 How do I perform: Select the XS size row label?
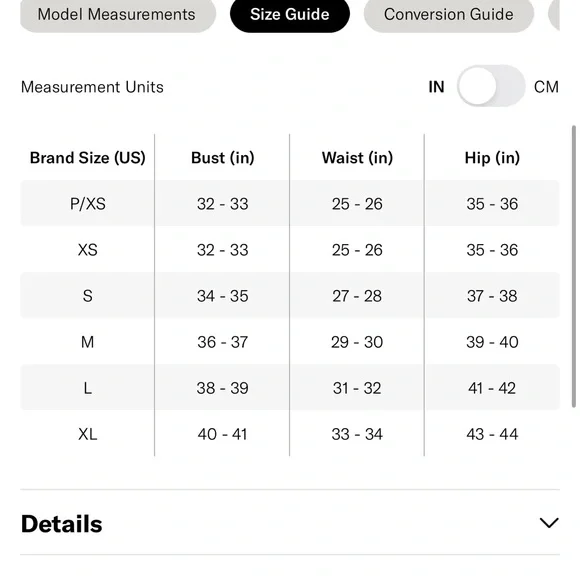[88, 250]
